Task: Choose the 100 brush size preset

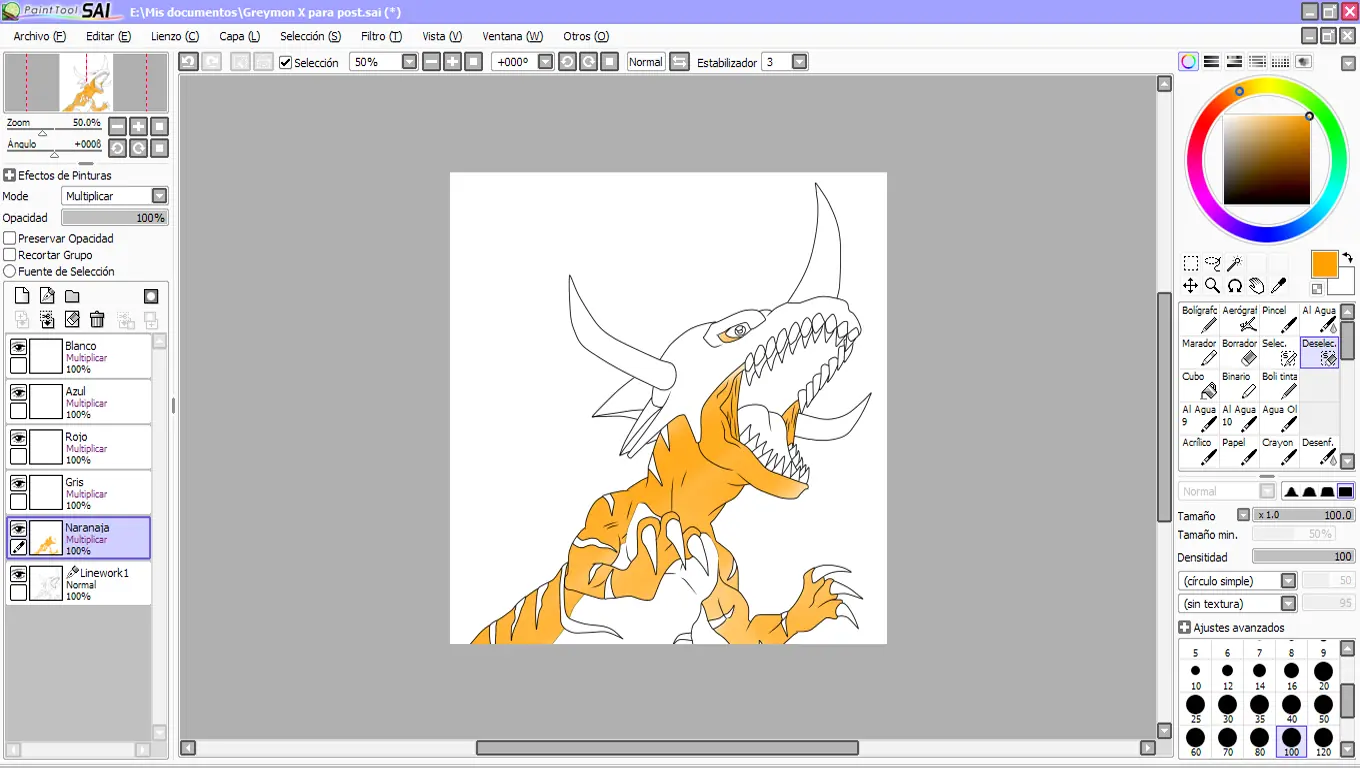Action: pos(1291,742)
